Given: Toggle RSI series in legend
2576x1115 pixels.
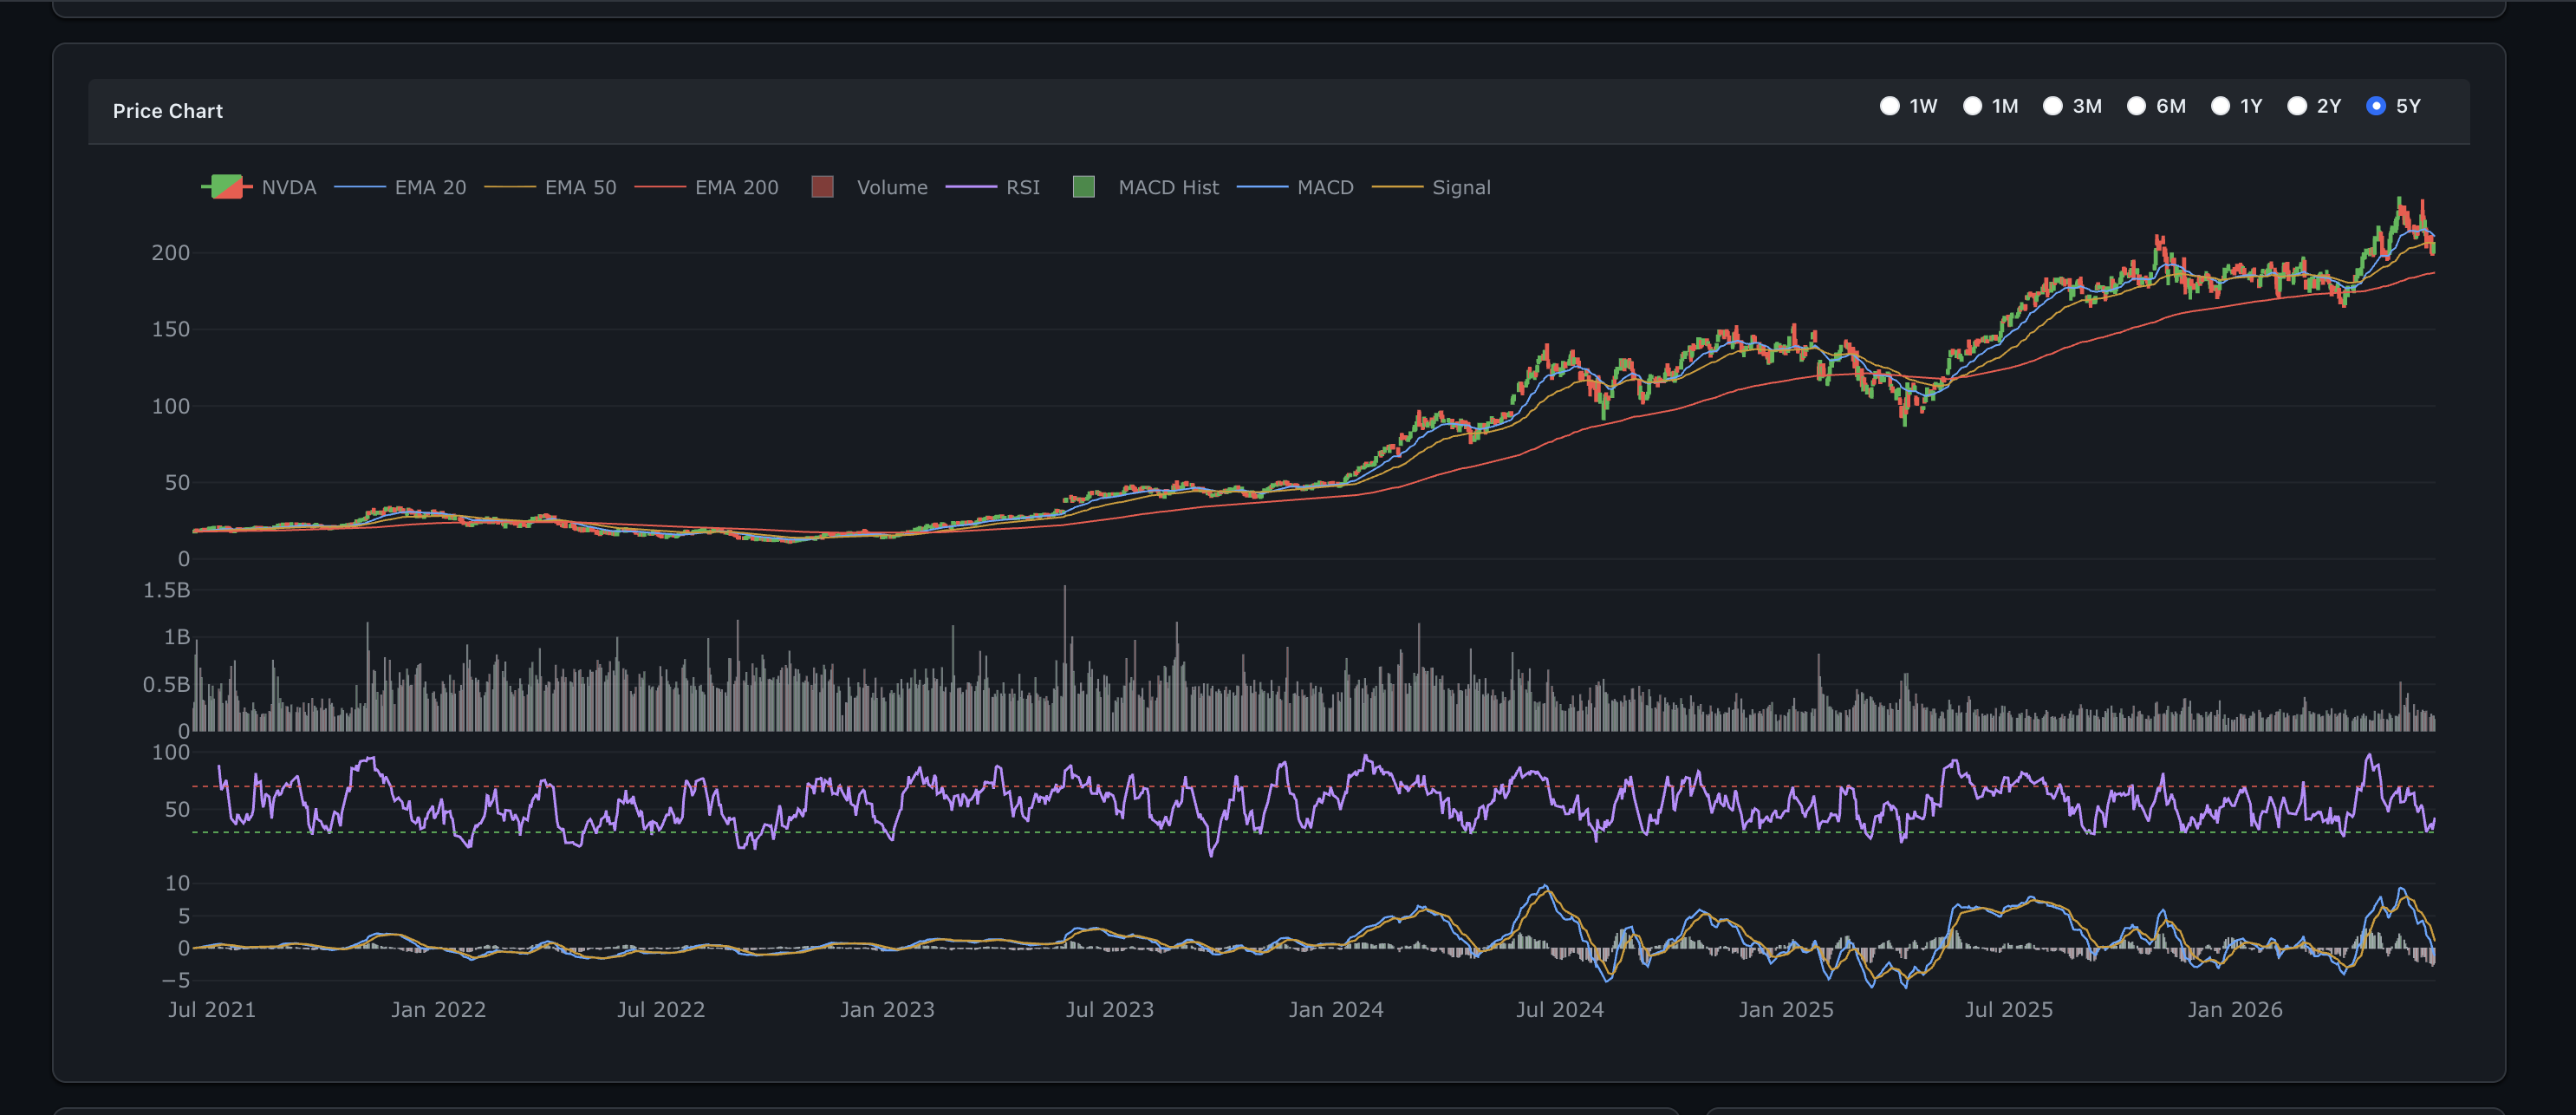Looking at the screenshot, I should 993,187.
